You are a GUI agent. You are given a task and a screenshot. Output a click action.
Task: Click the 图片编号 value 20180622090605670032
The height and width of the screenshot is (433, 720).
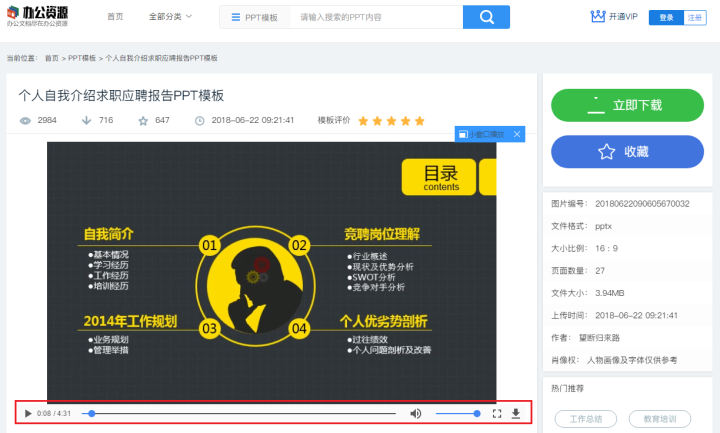point(642,203)
